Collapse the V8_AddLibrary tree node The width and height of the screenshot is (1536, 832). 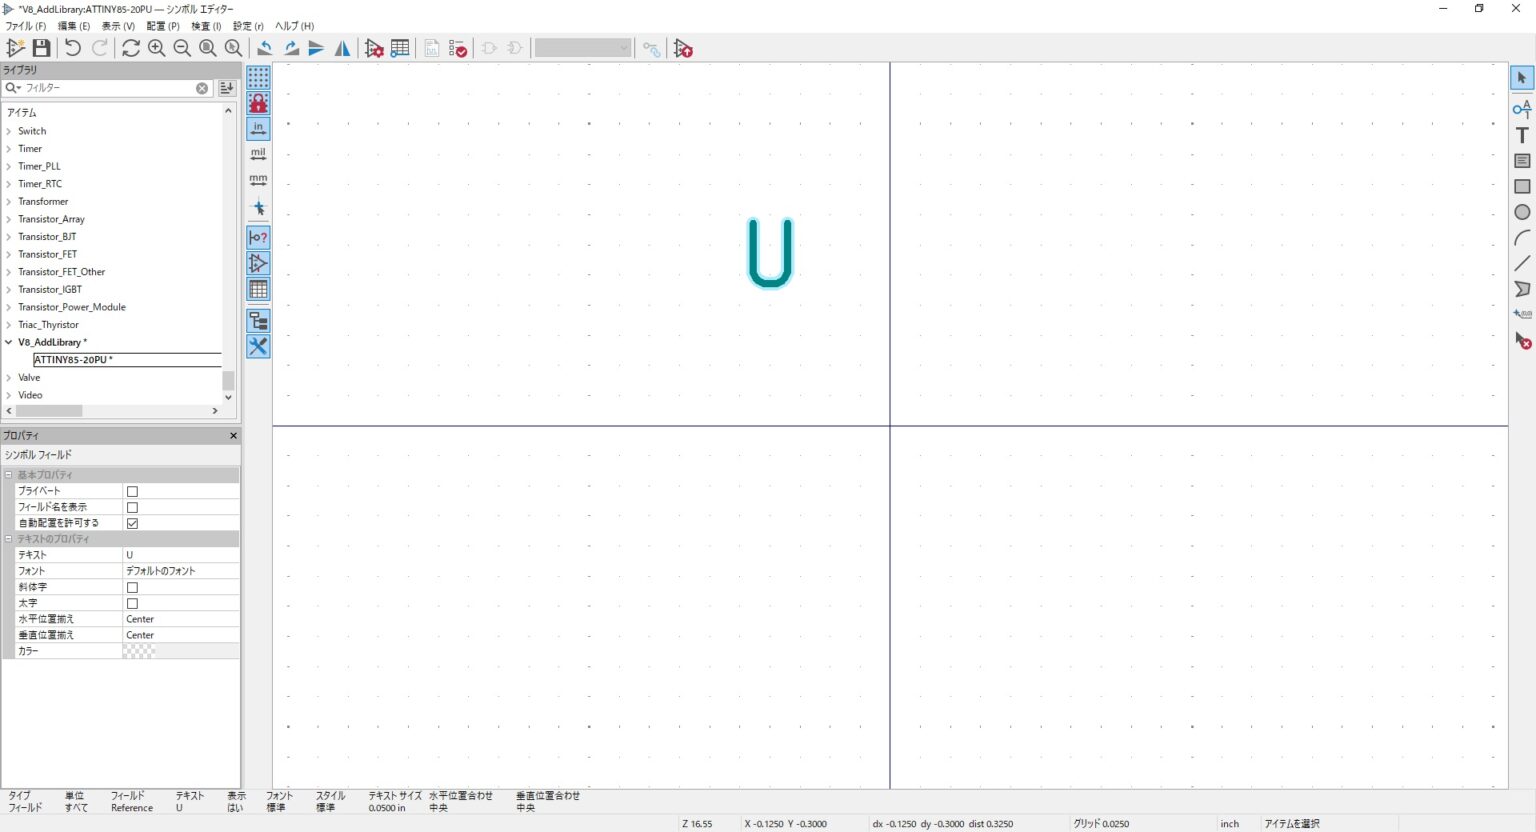pyautogui.click(x=9, y=342)
